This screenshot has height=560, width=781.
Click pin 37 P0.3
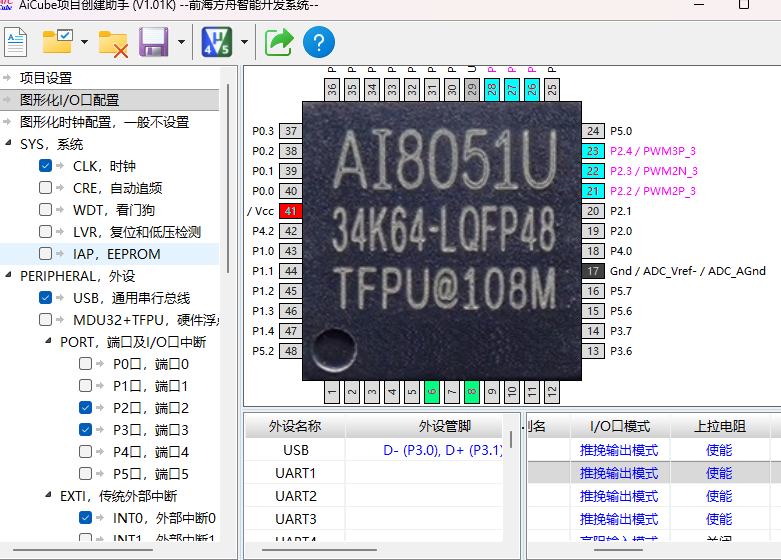tap(290, 131)
